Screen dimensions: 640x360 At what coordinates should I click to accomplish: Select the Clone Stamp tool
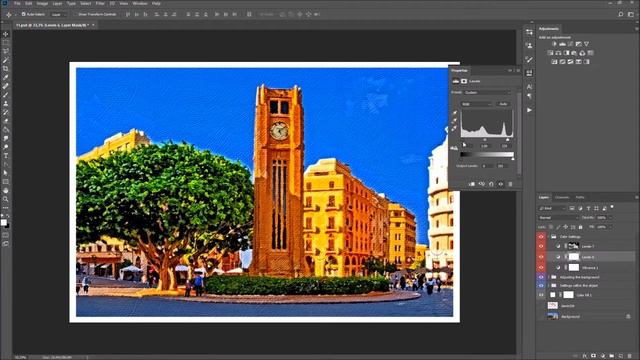tap(6, 103)
